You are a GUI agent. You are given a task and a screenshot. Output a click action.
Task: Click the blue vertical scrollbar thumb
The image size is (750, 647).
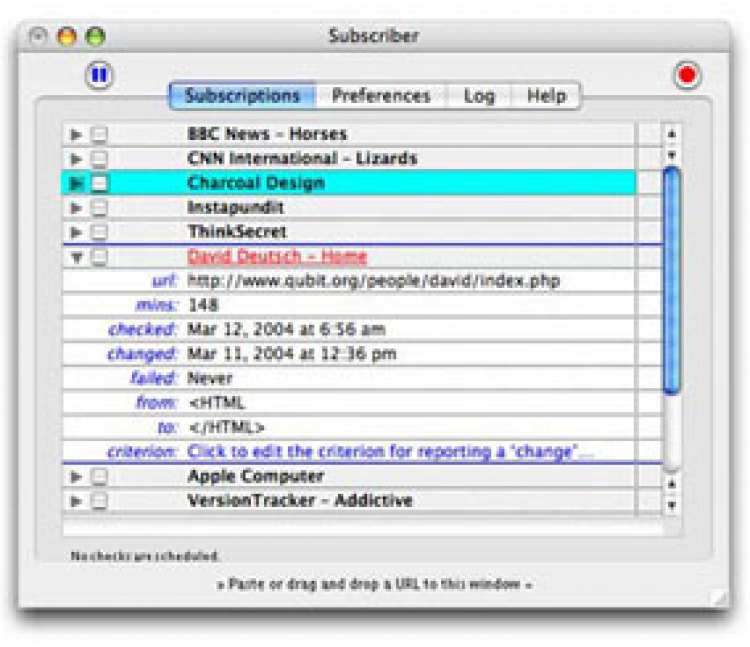[x=672, y=281]
